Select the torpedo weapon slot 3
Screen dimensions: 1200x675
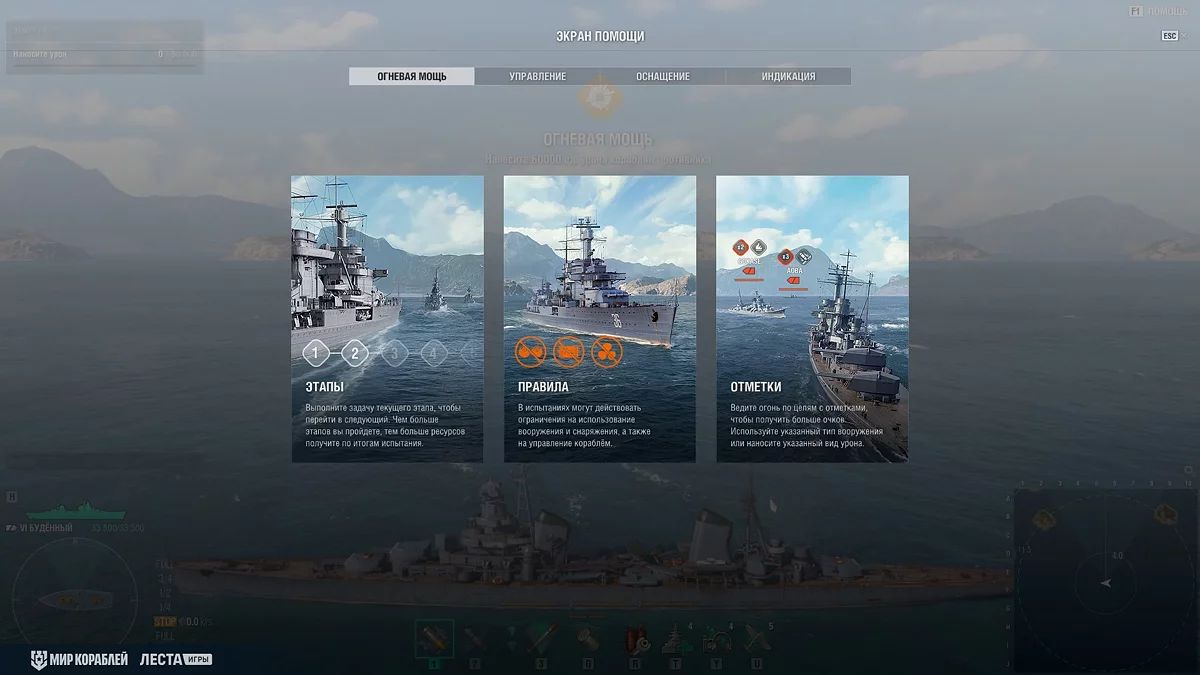pos(541,639)
